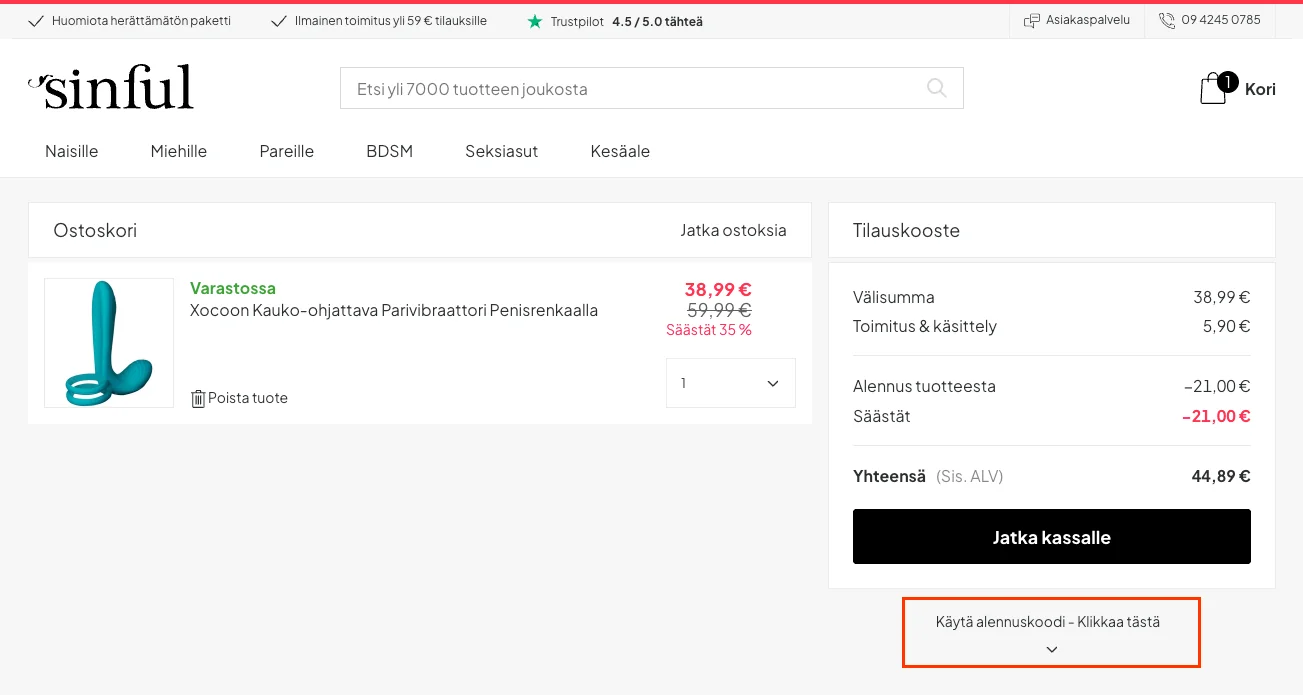Click Trustpilot 4.5 / 5.0 tähteä text
This screenshot has height=695, width=1303.
tap(627, 21)
